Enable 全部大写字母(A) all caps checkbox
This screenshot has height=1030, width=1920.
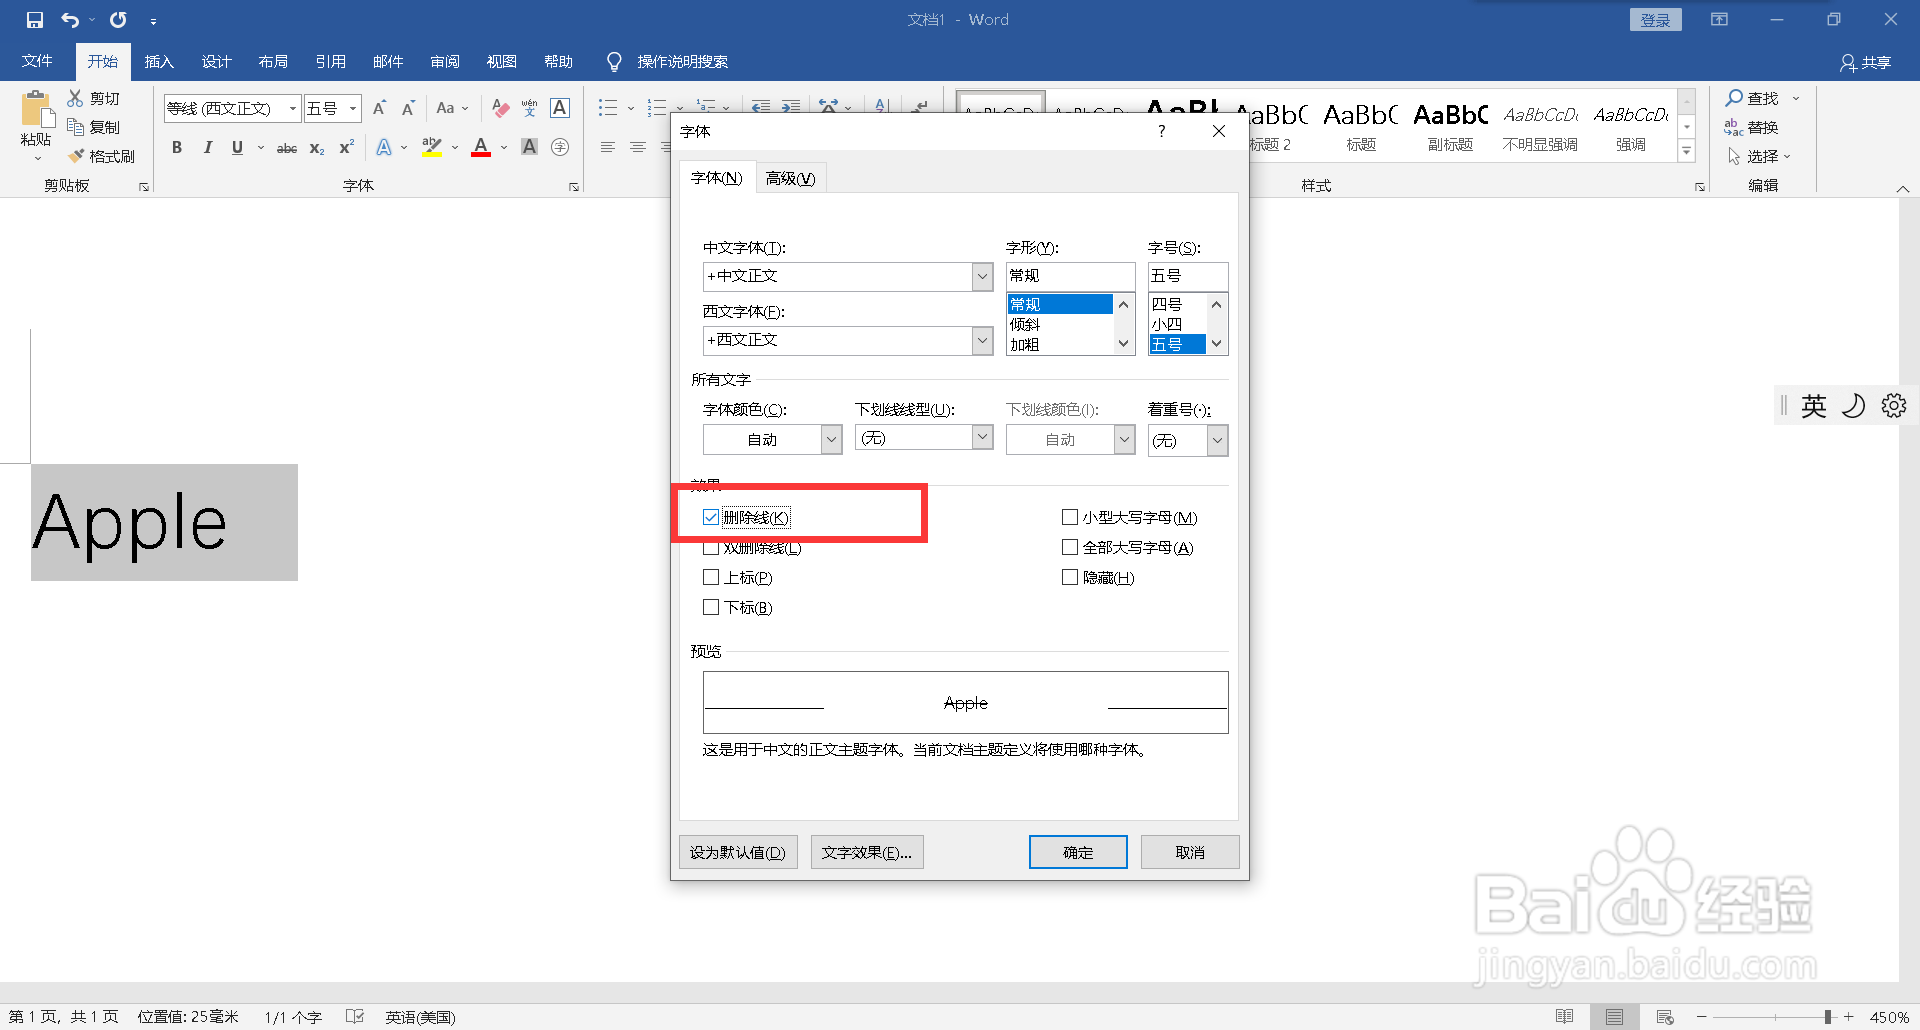[x=1070, y=547]
